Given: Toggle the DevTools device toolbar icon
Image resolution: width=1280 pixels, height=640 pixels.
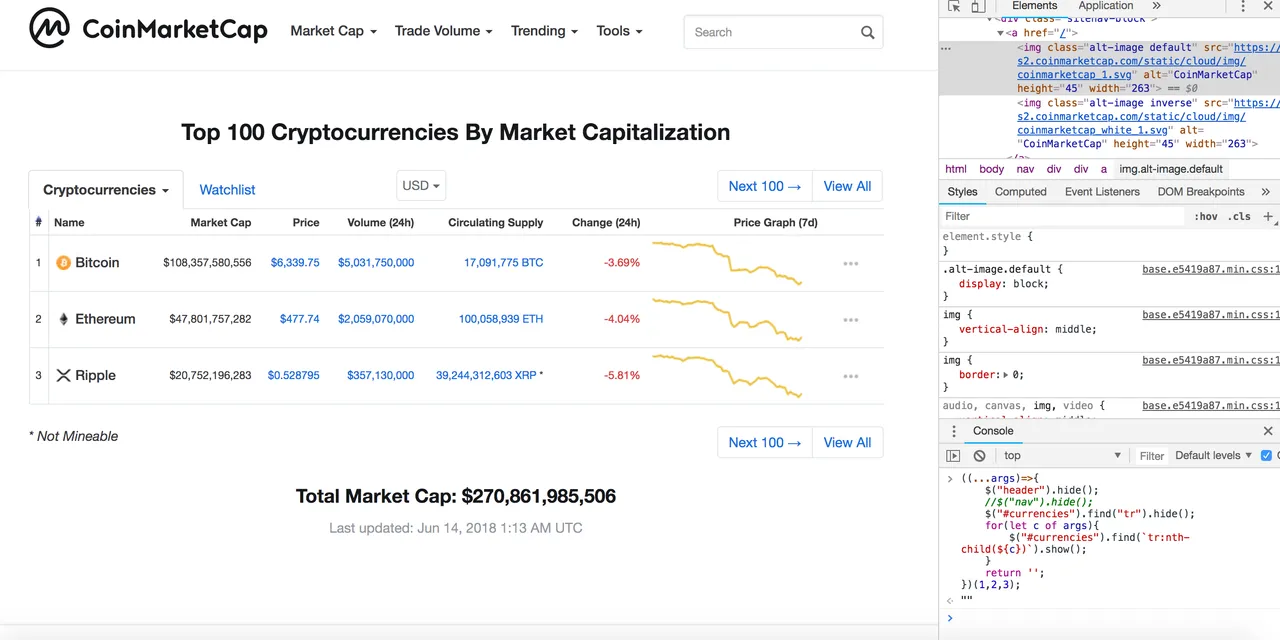Looking at the screenshot, I should tap(978, 6).
